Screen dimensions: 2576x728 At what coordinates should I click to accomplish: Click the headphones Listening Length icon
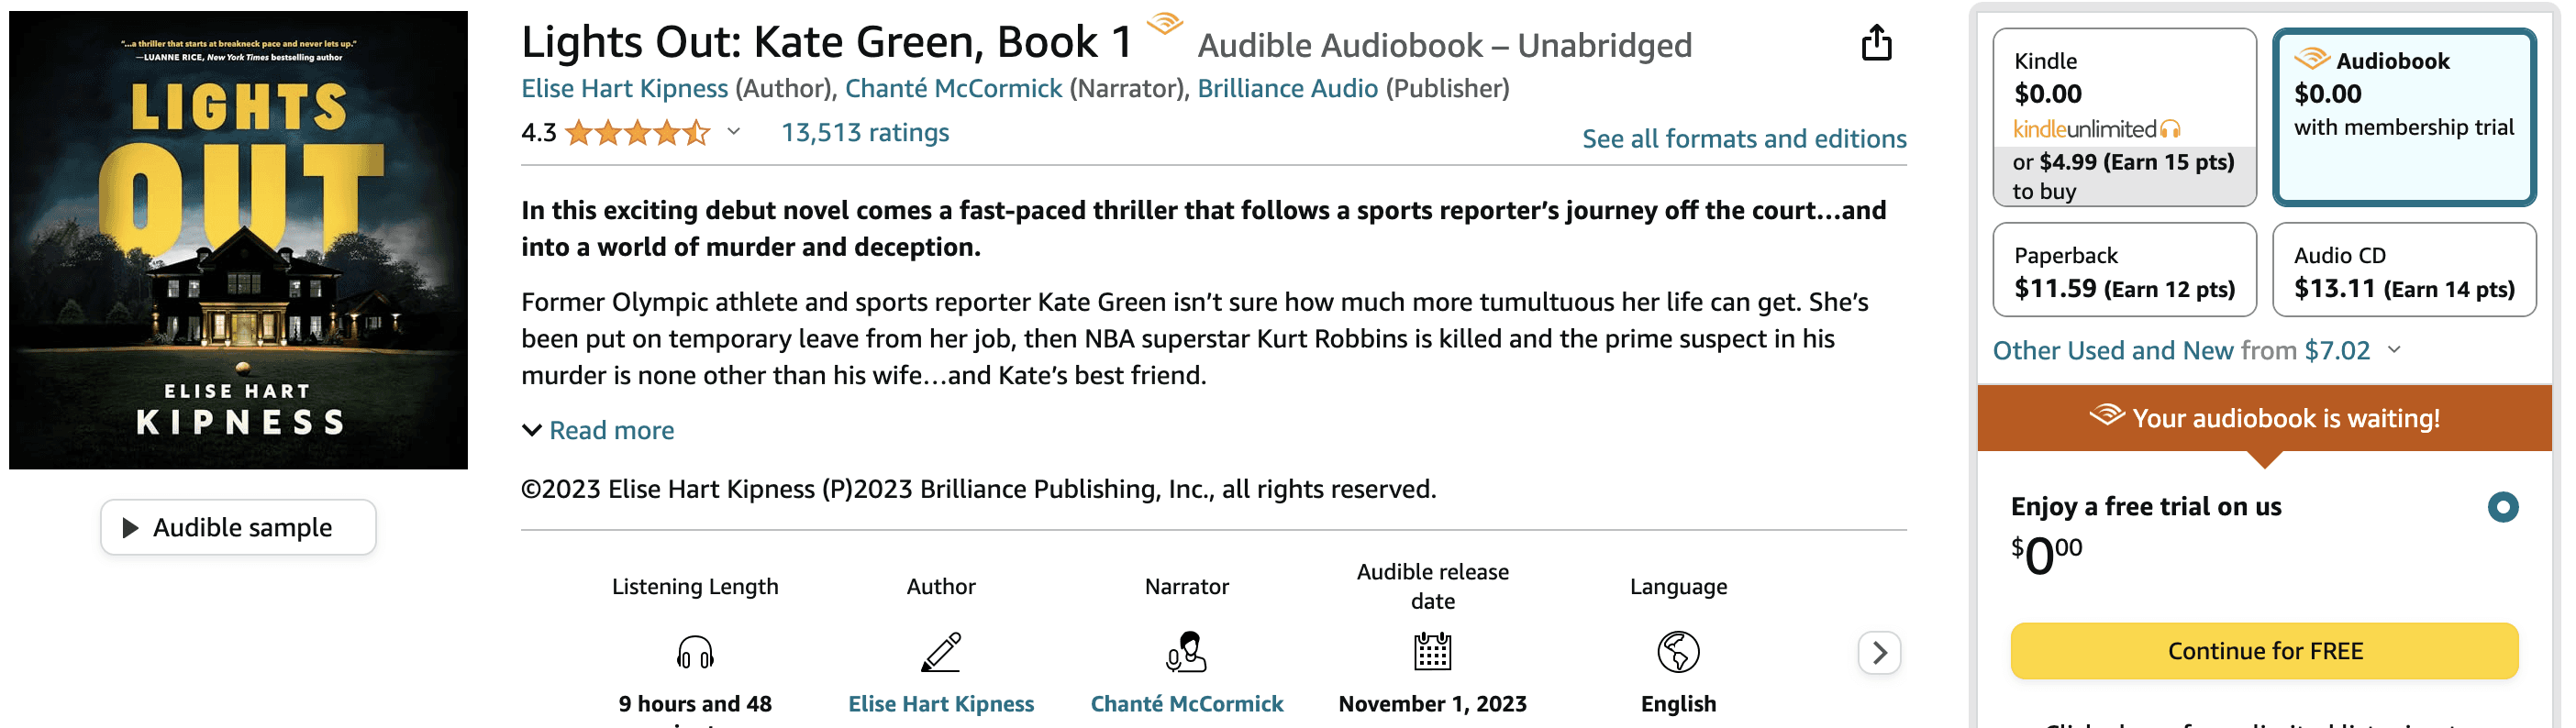(695, 652)
